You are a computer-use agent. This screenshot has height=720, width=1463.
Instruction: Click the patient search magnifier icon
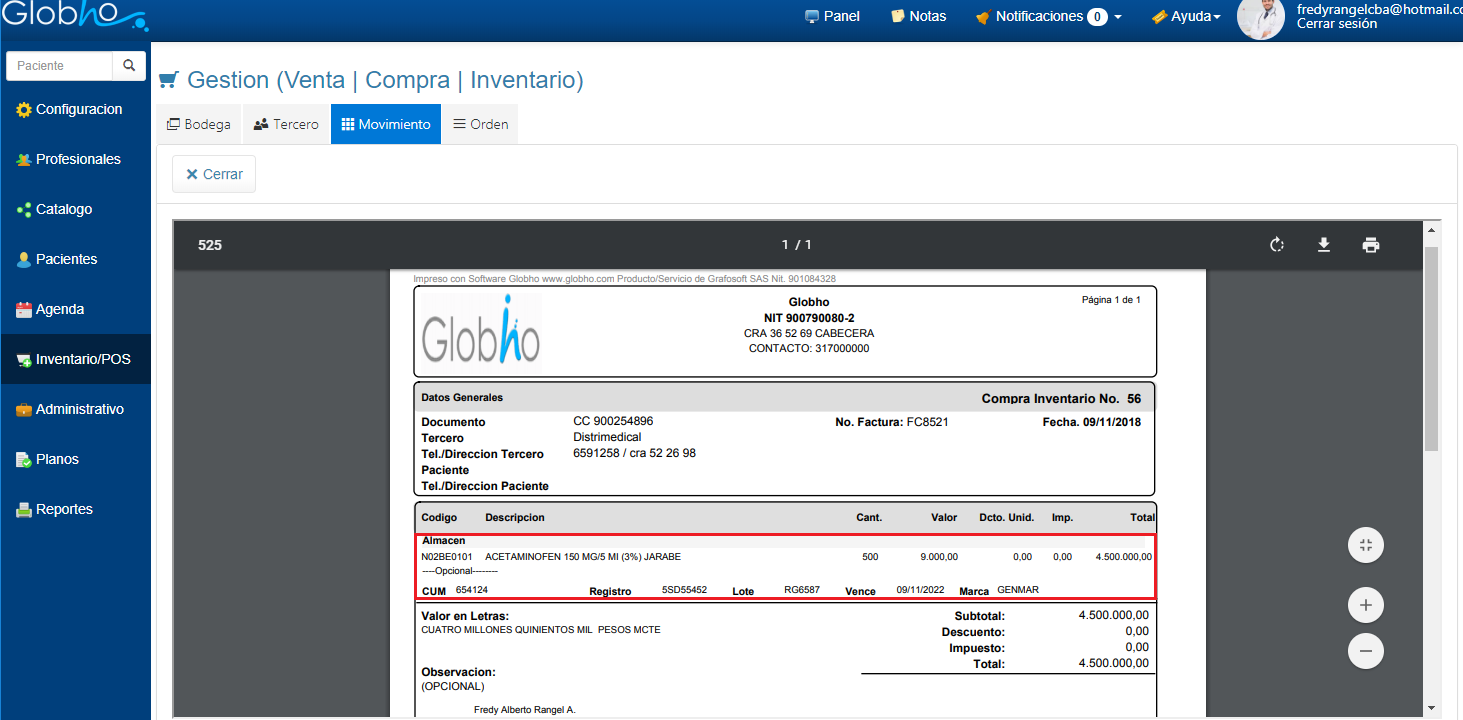129,66
